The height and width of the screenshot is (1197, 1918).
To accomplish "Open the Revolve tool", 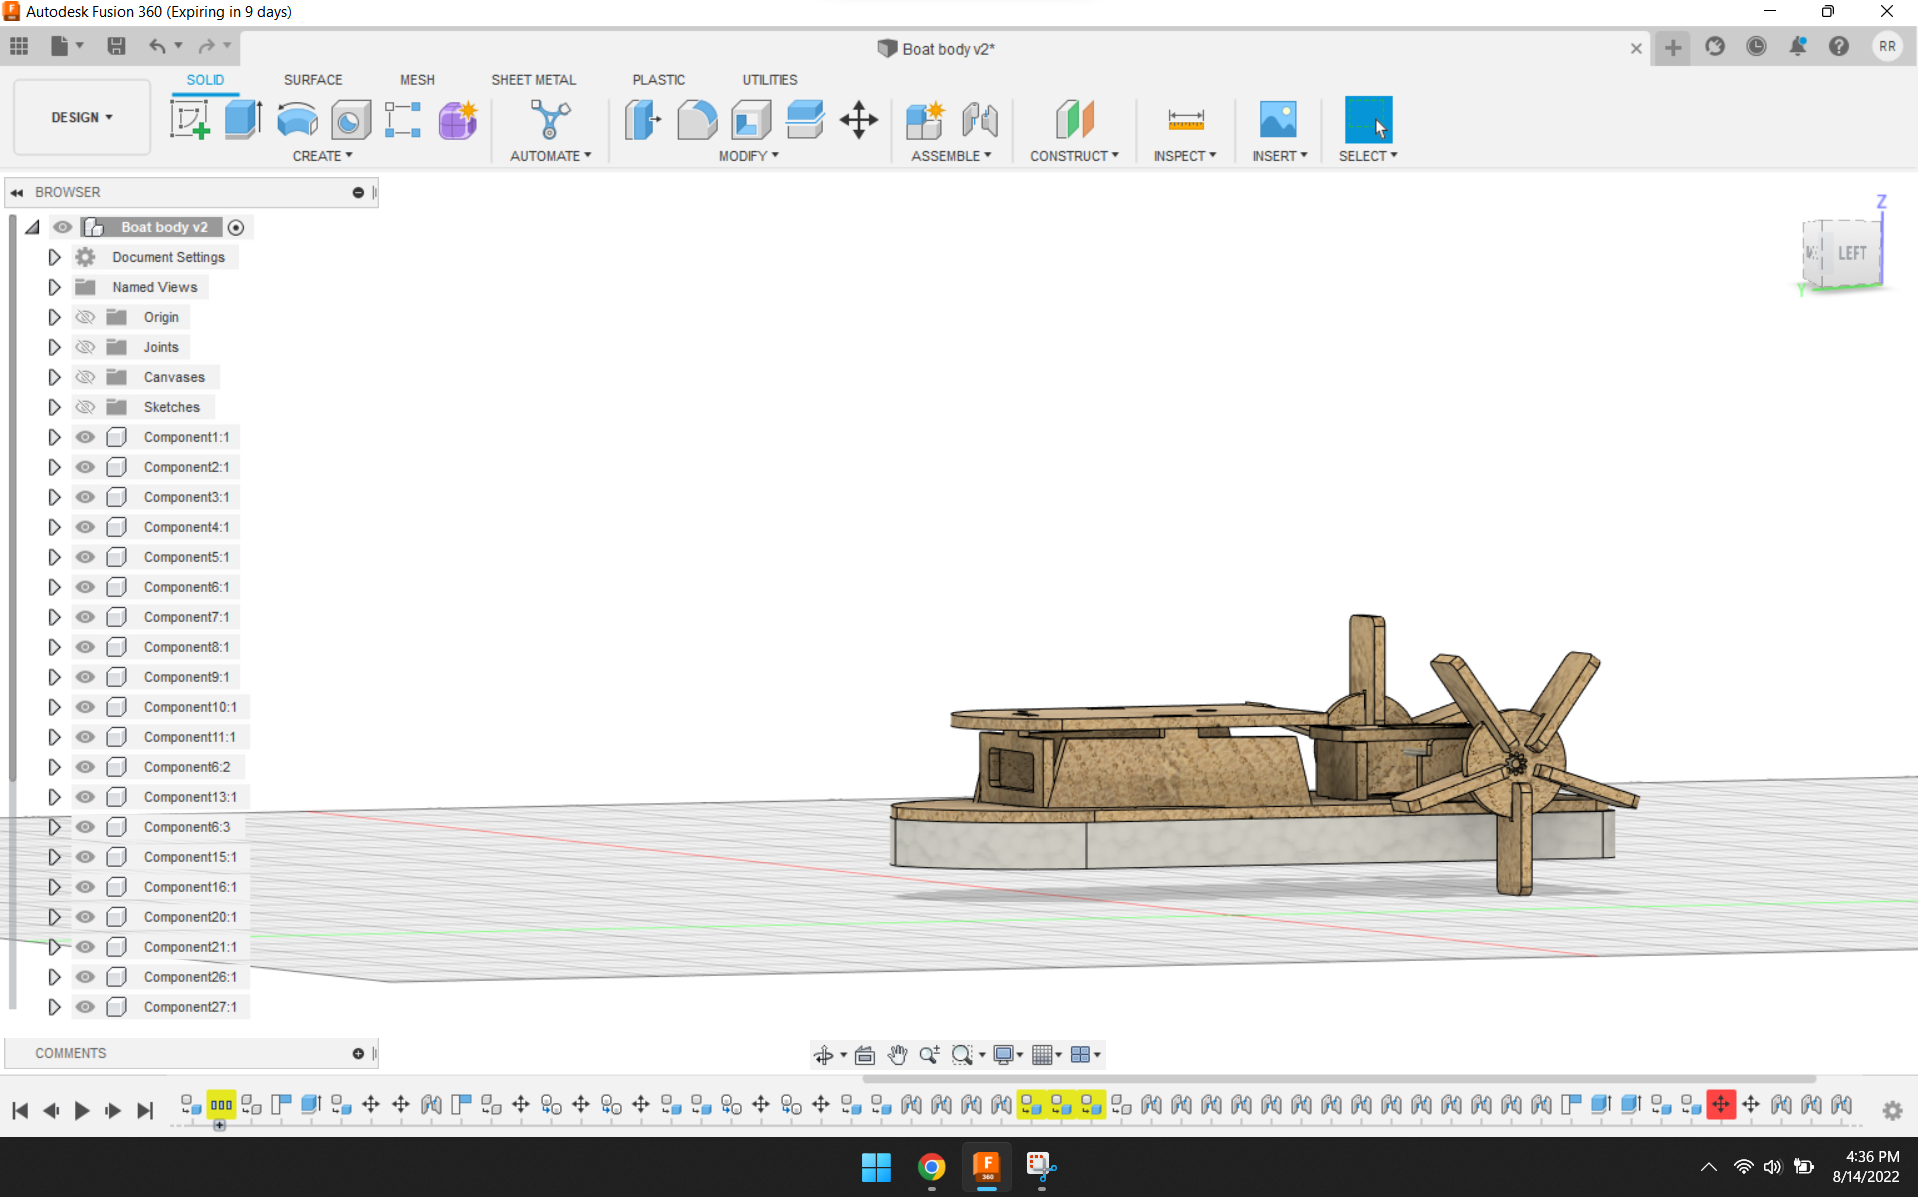I will (x=297, y=119).
